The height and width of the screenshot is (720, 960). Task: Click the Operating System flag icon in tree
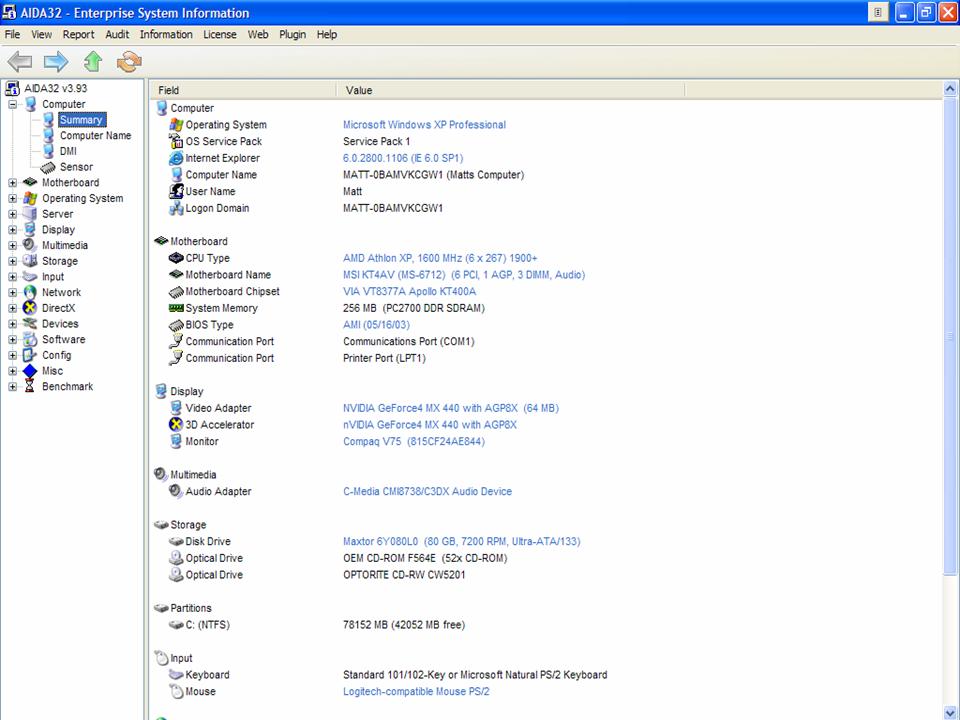tap(29, 198)
